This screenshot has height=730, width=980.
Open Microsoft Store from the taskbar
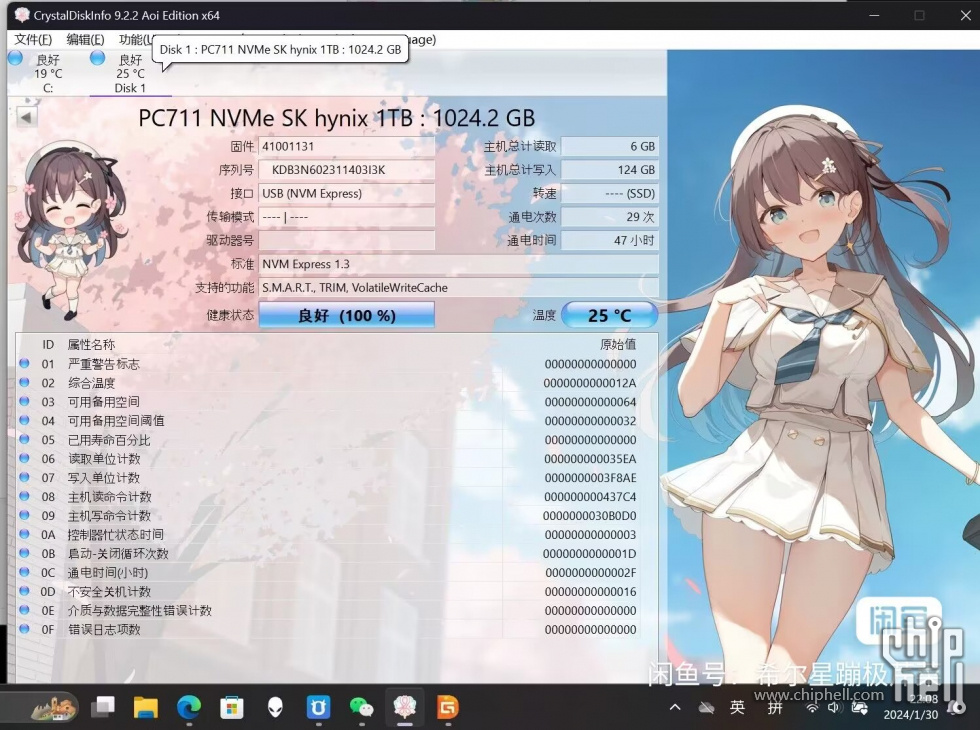click(x=232, y=707)
